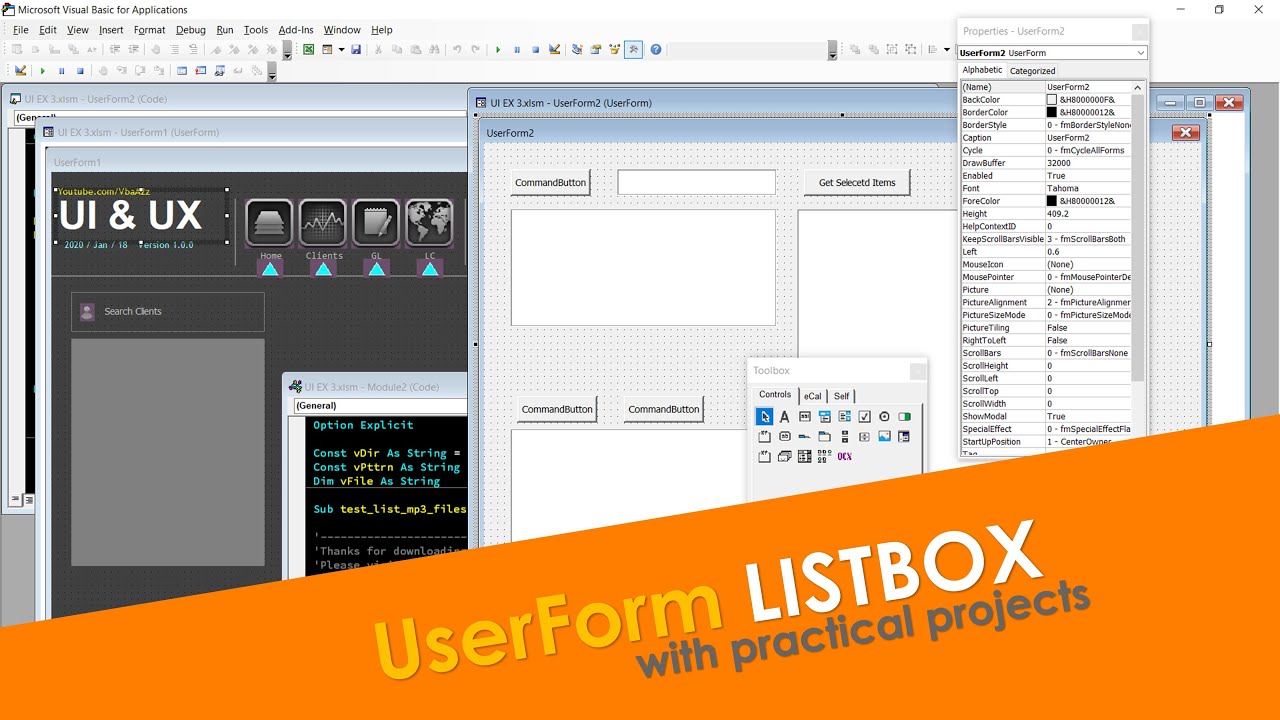The image size is (1280, 720).
Task: Run macro using main toolbar play icon
Action: tap(498, 49)
